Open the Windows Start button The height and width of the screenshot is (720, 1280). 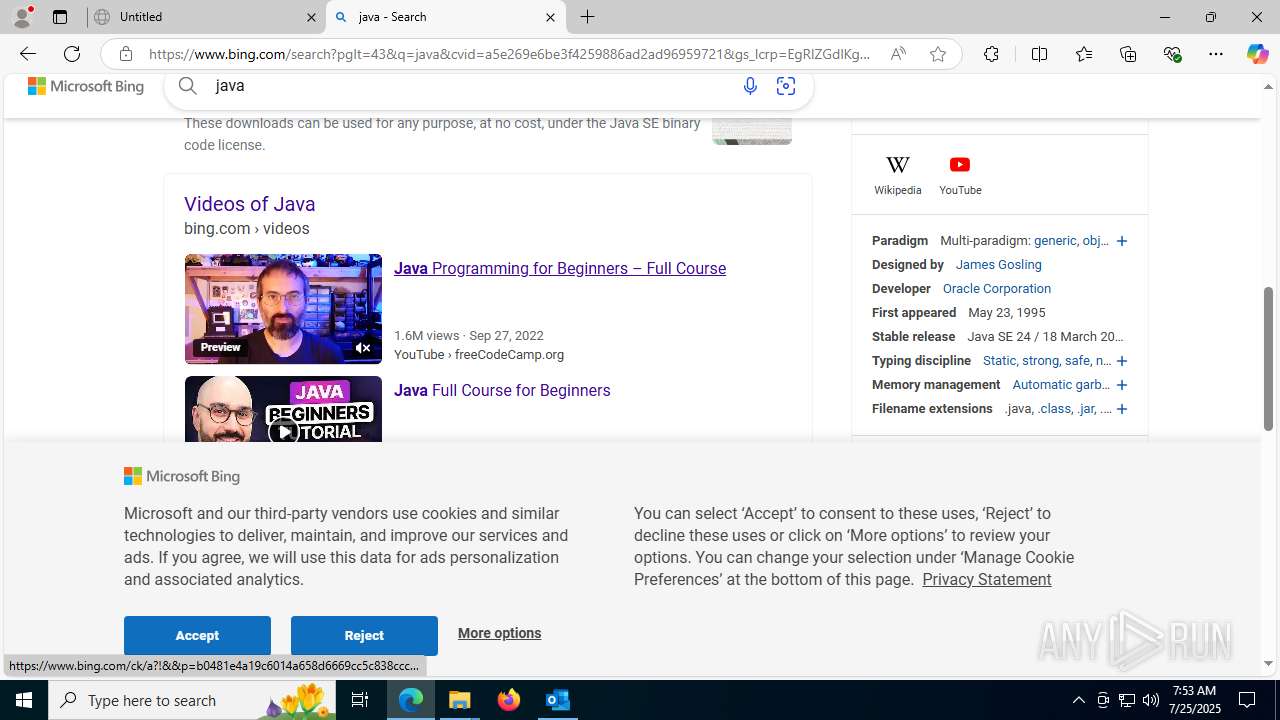(x=24, y=700)
